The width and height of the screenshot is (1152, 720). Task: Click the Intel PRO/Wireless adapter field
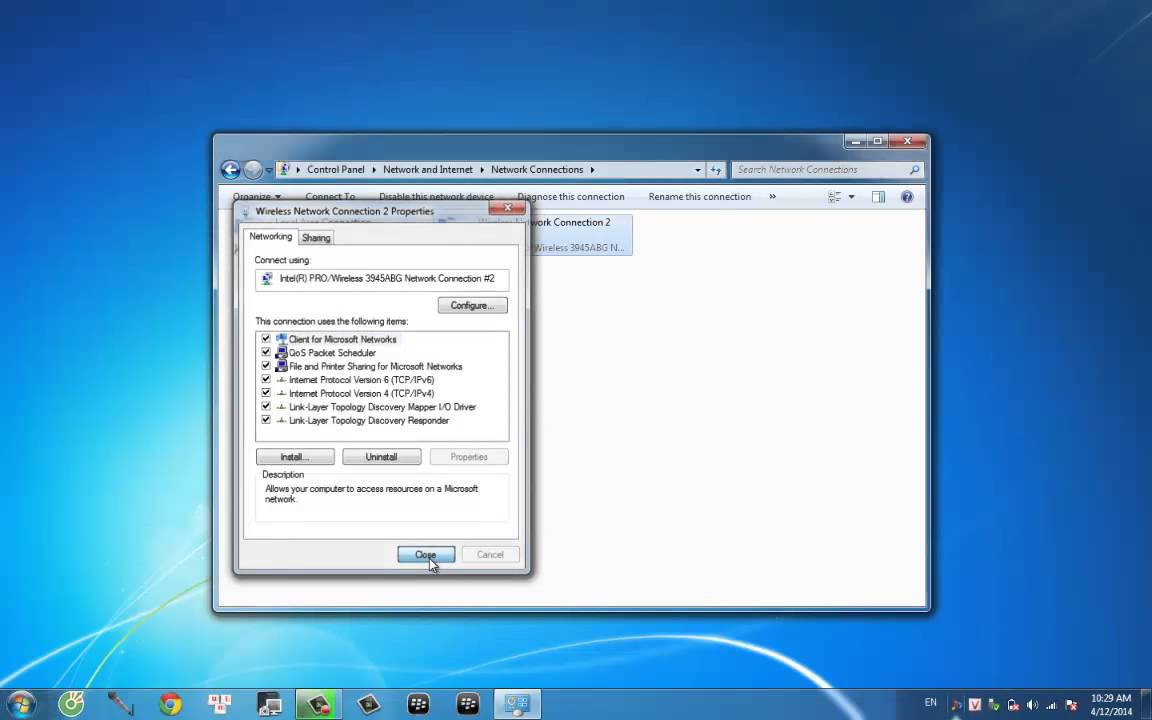tap(382, 279)
